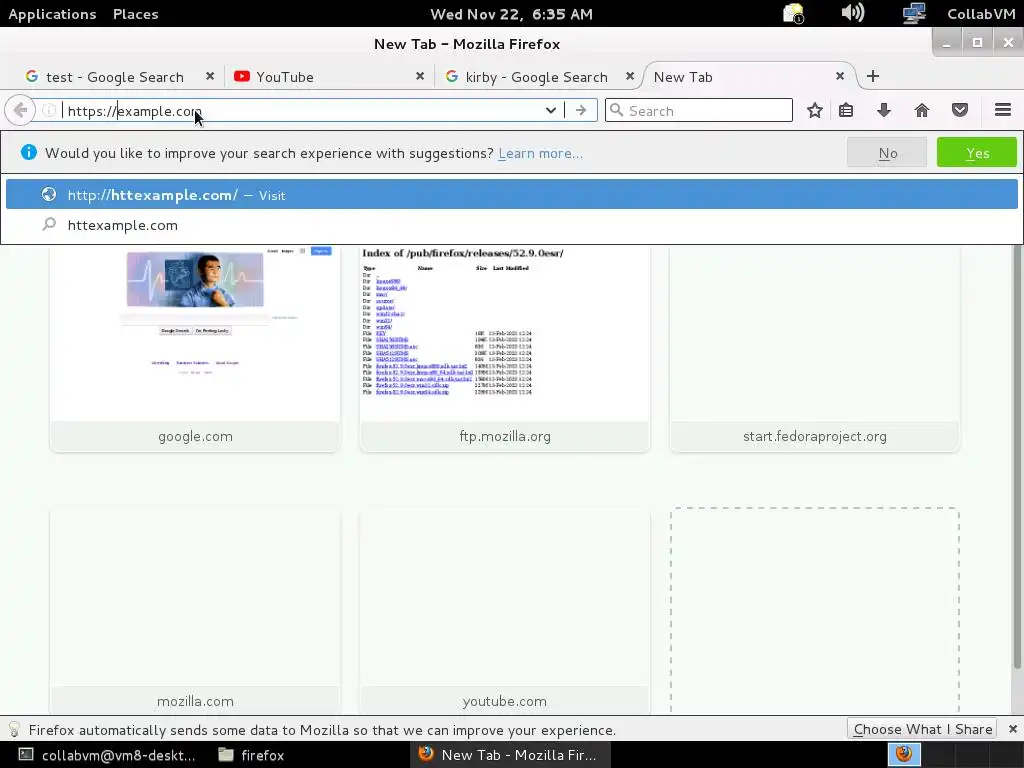Click the globe icon of Visit suggestion
Image resolution: width=1024 pixels, height=768 pixels.
[x=49, y=195]
